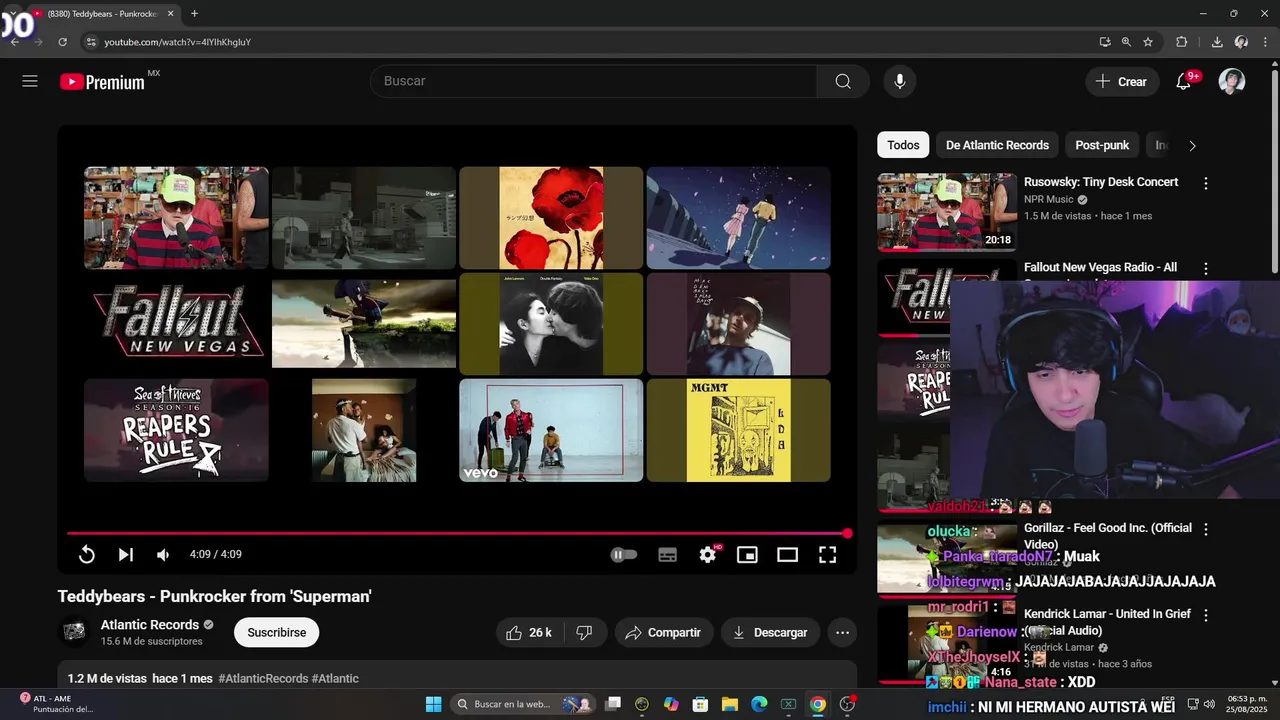Play the vevo endscreen suggestion

[x=551, y=430]
